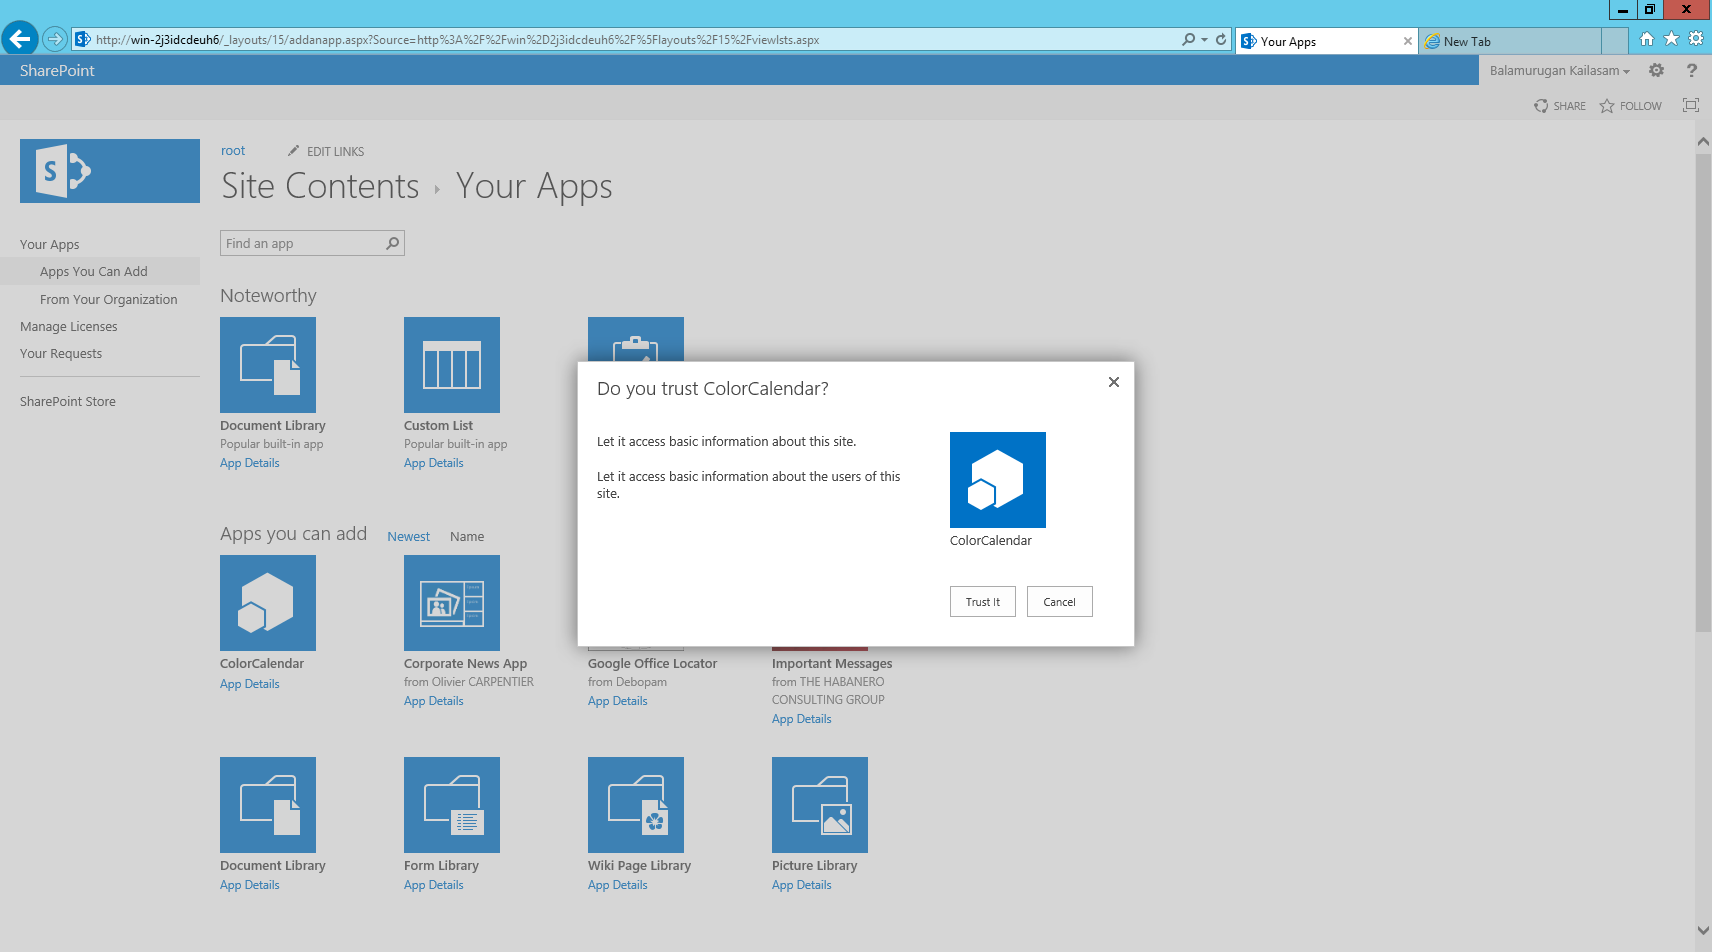Refresh the page in address bar
Screen dimensions: 1712x952
1221,40
